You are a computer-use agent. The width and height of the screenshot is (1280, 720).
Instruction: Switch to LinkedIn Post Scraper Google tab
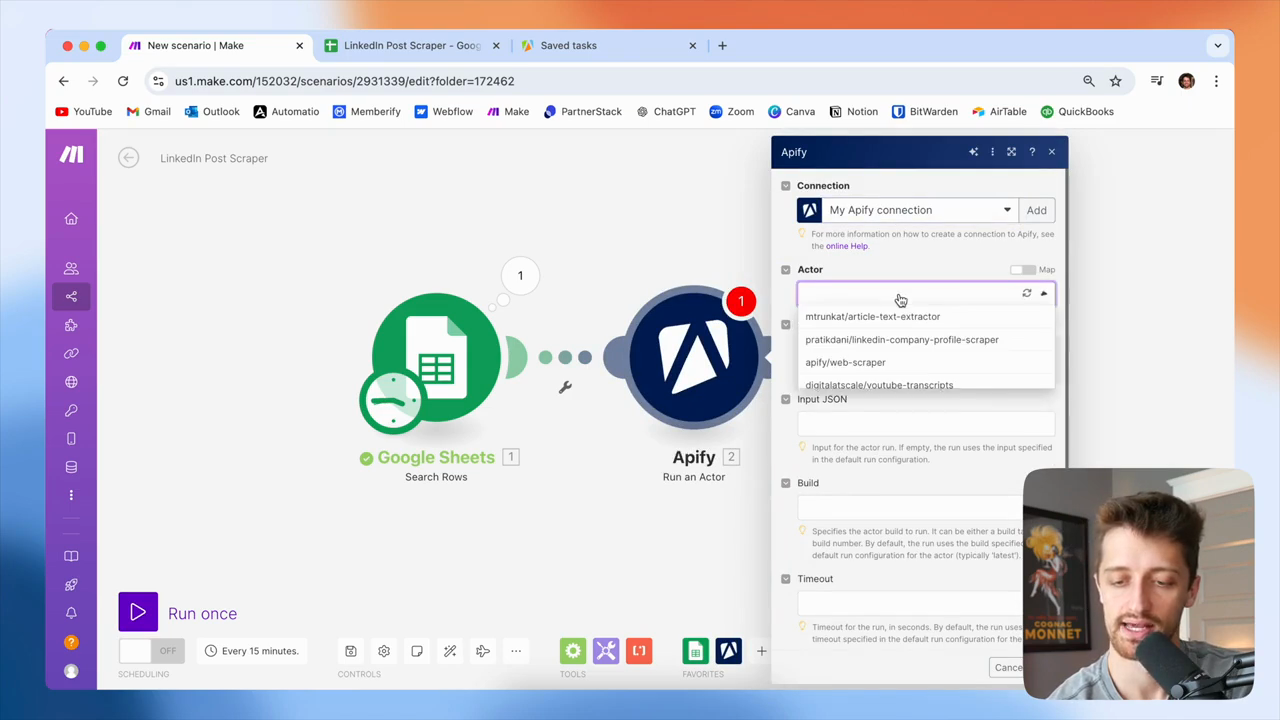click(412, 45)
